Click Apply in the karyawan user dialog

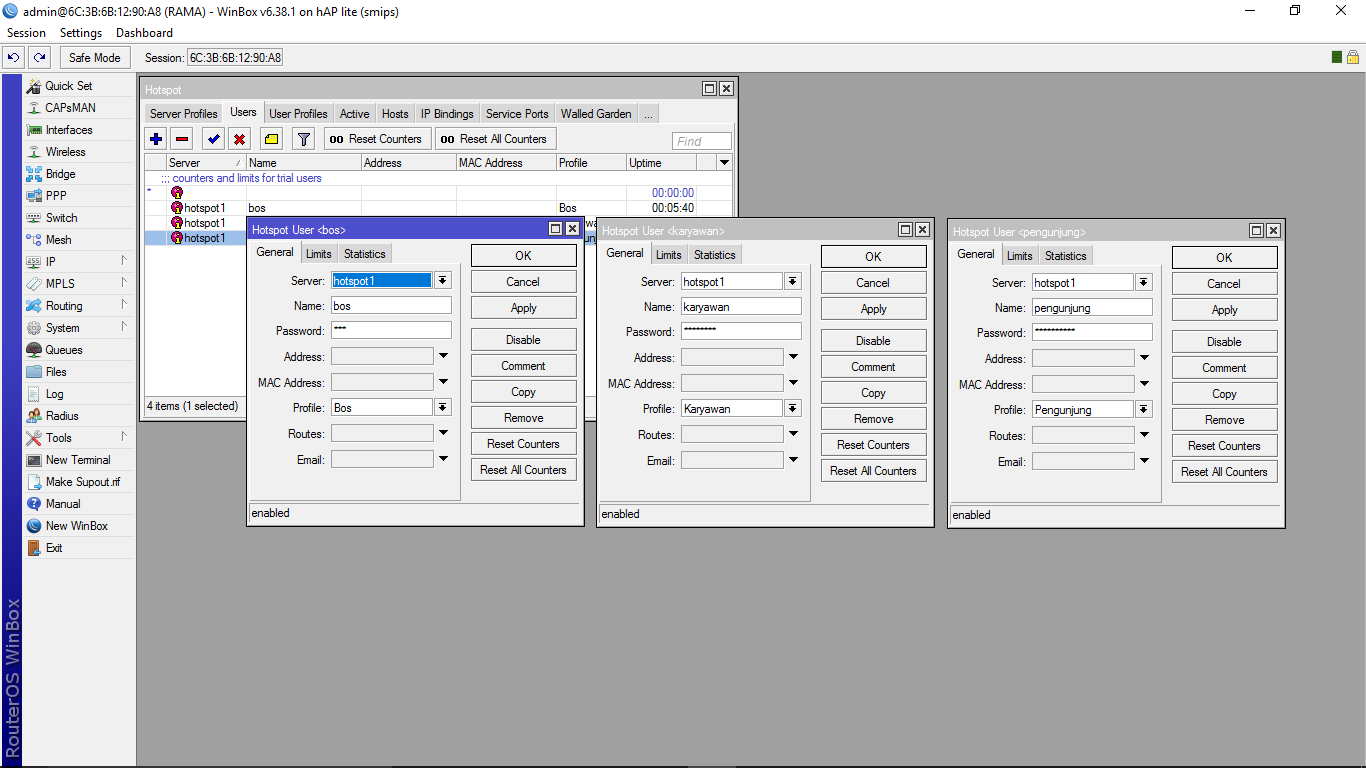pos(874,309)
